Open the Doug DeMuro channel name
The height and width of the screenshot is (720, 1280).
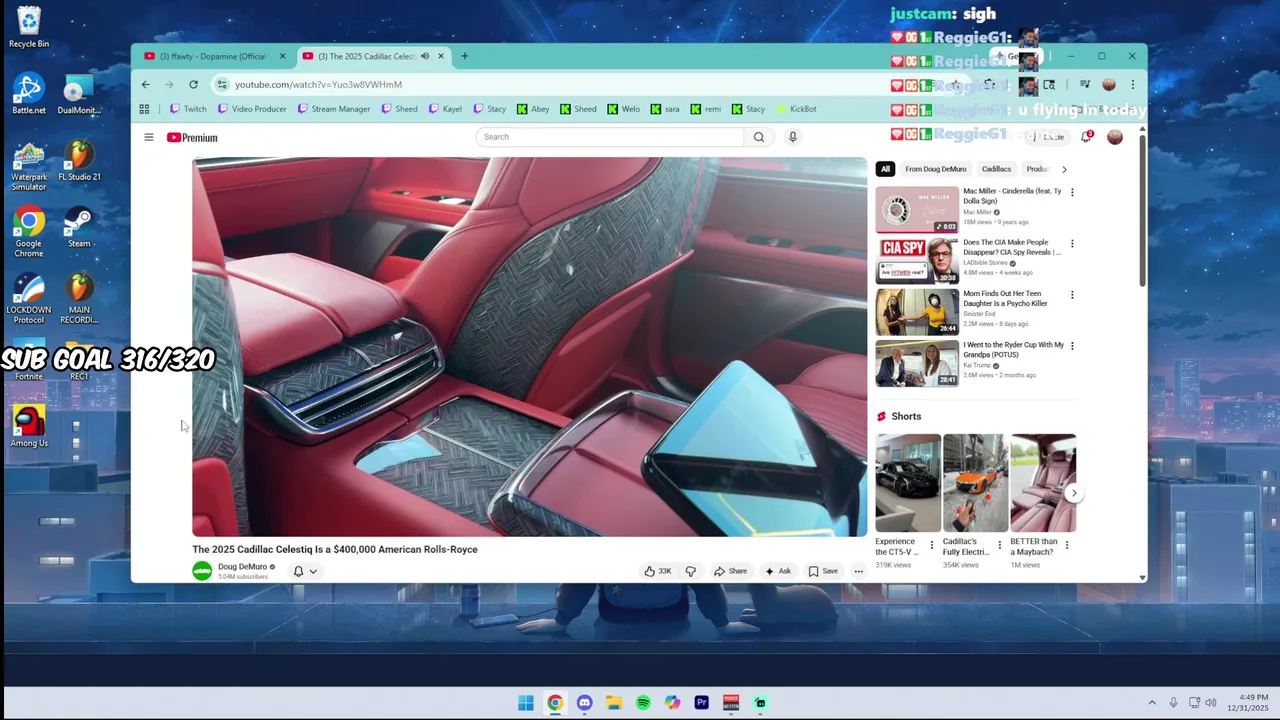[x=242, y=567]
